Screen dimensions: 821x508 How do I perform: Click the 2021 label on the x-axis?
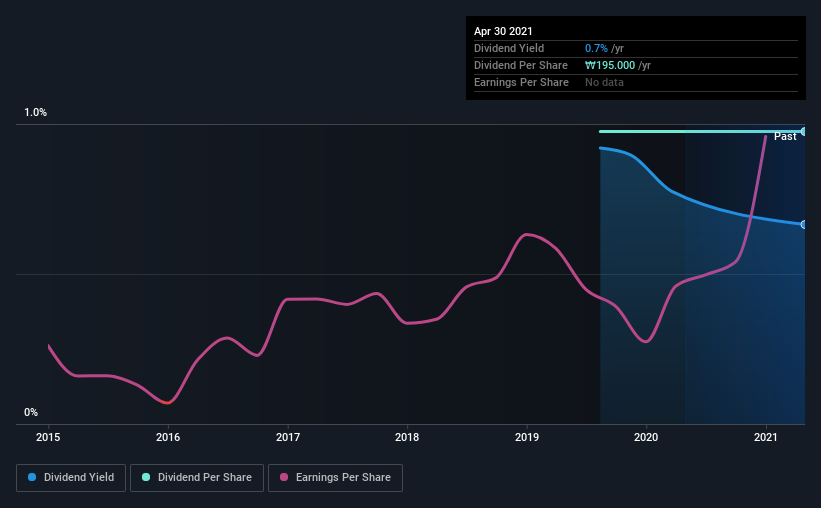point(766,437)
